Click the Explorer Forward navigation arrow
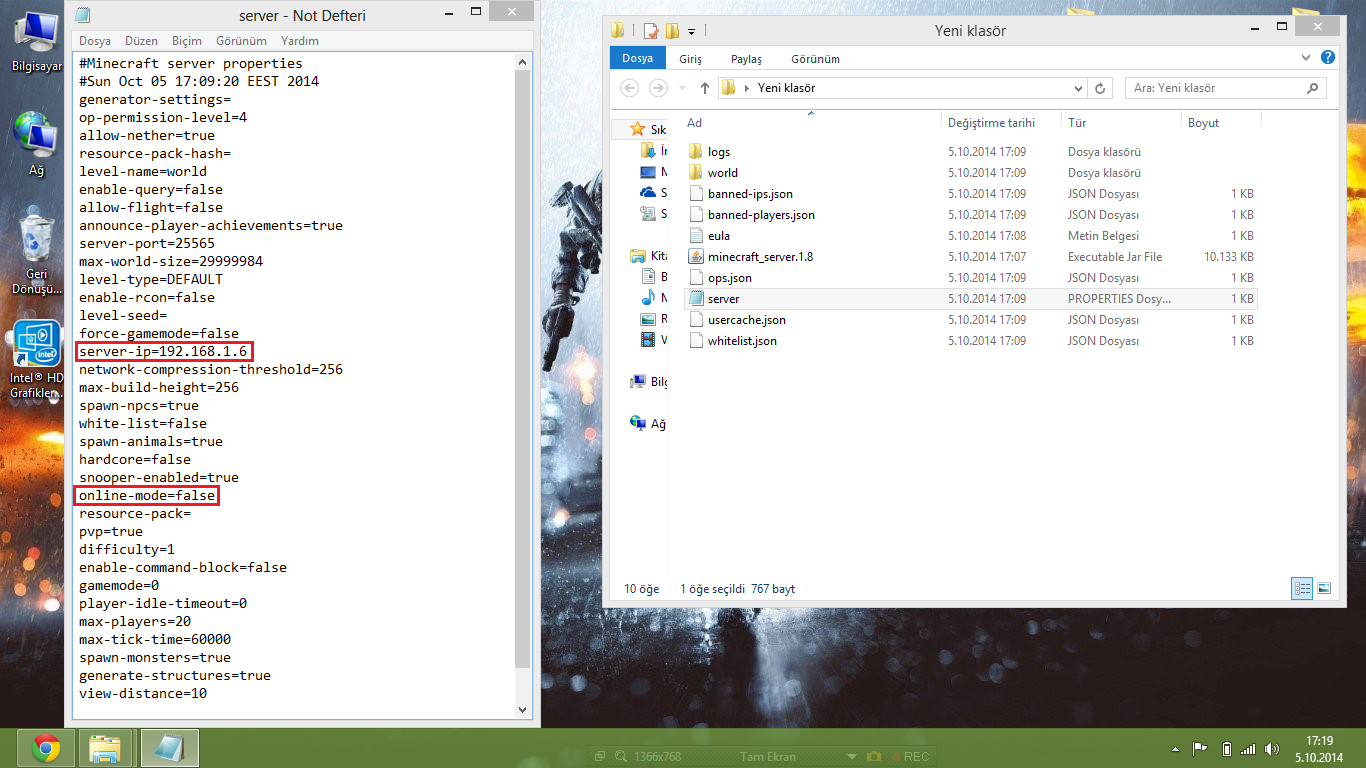This screenshot has height=768, width=1366. 658,88
